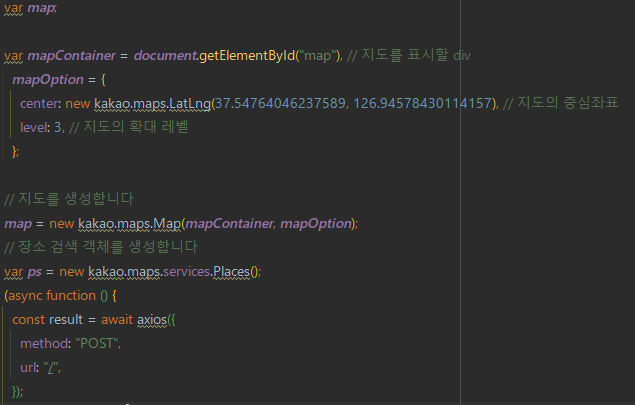The image size is (635, 405).
Task: Click the url: "/" line
Action: (40, 368)
